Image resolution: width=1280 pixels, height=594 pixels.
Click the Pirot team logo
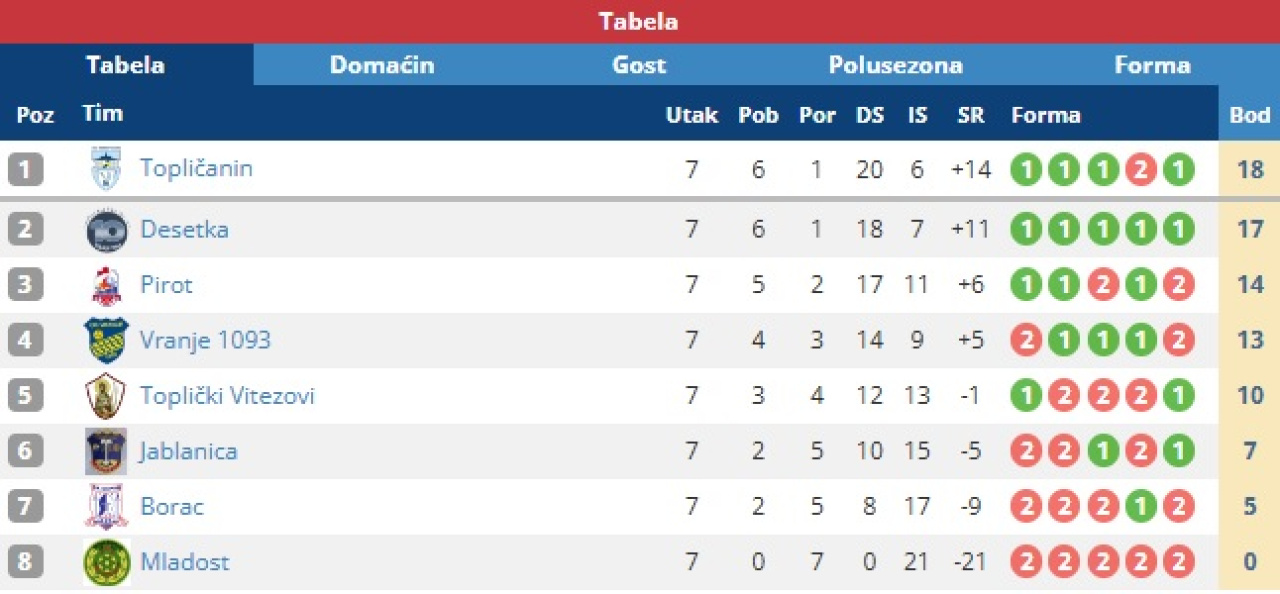tap(106, 286)
